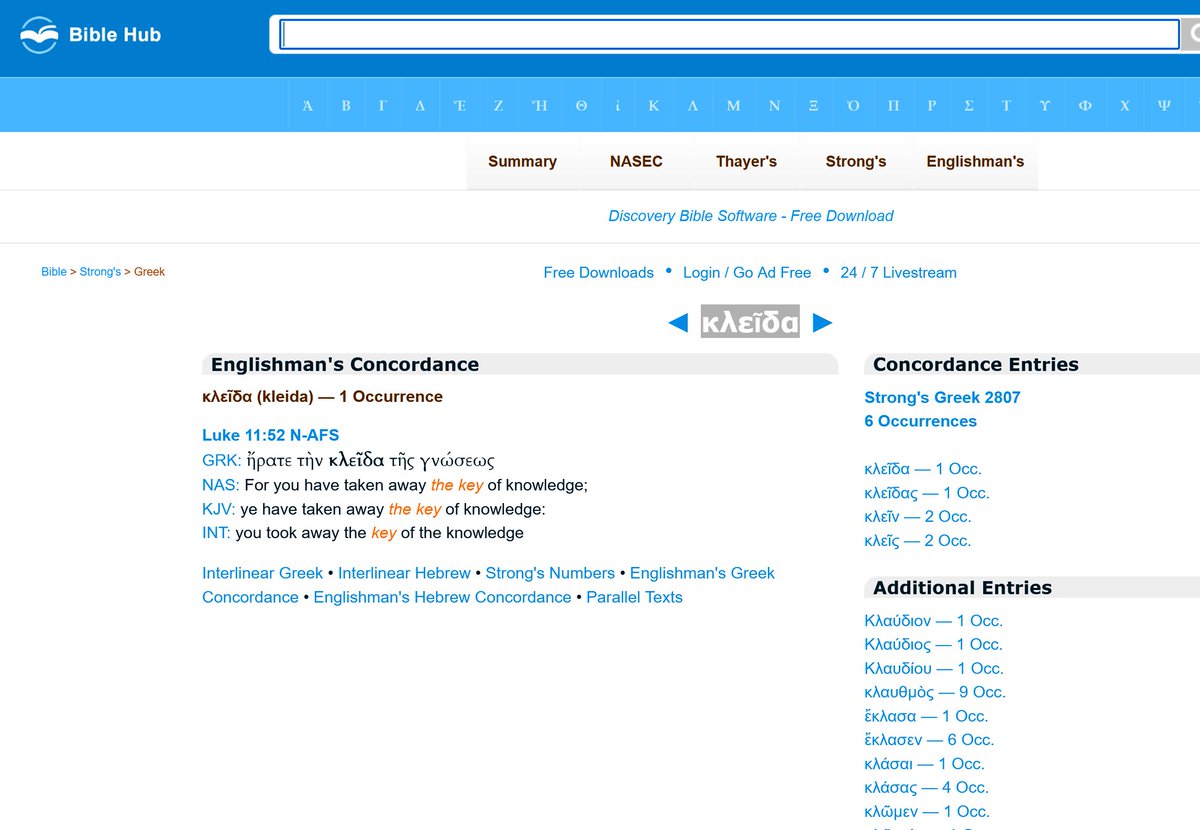Select Greek letter Pi in alphabet bar
The width and height of the screenshot is (1200, 830).
(893, 105)
